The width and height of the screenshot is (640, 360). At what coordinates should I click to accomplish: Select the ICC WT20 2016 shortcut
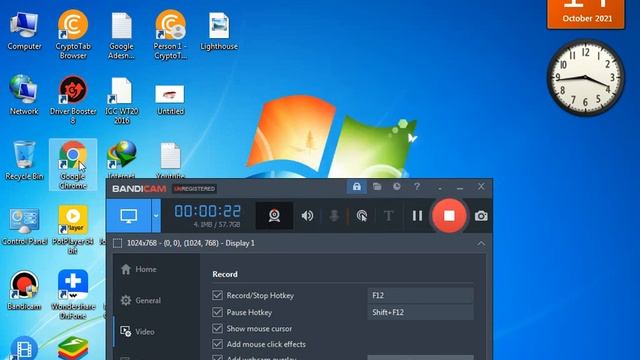tap(121, 100)
